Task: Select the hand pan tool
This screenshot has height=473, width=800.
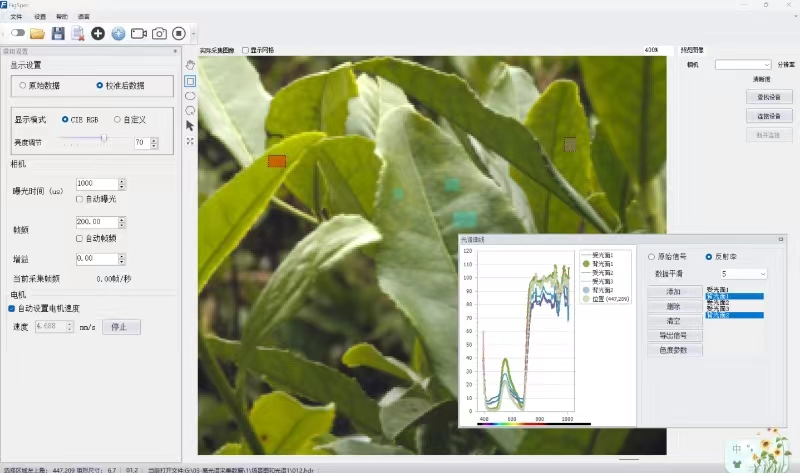Action: point(190,65)
